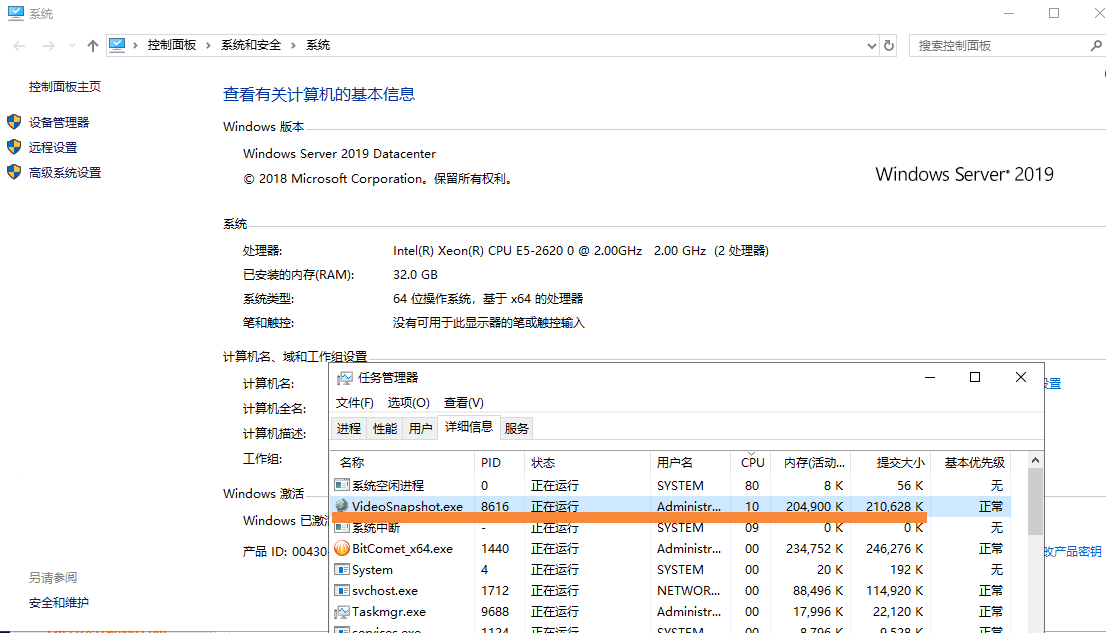Click shield icon beside 设备管理器
The width and height of the screenshot is (1106, 633).
pos(14,122)
